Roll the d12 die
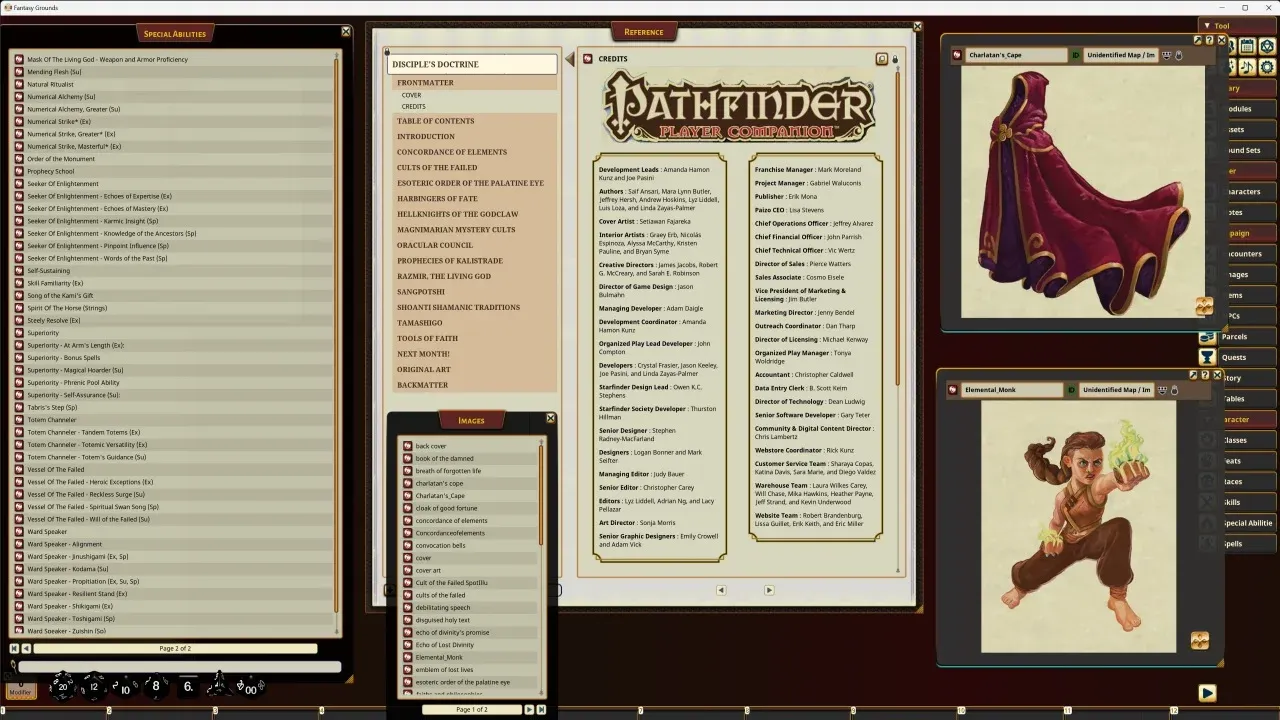Viewport: 1280px width, 720px height. point(94,687)
